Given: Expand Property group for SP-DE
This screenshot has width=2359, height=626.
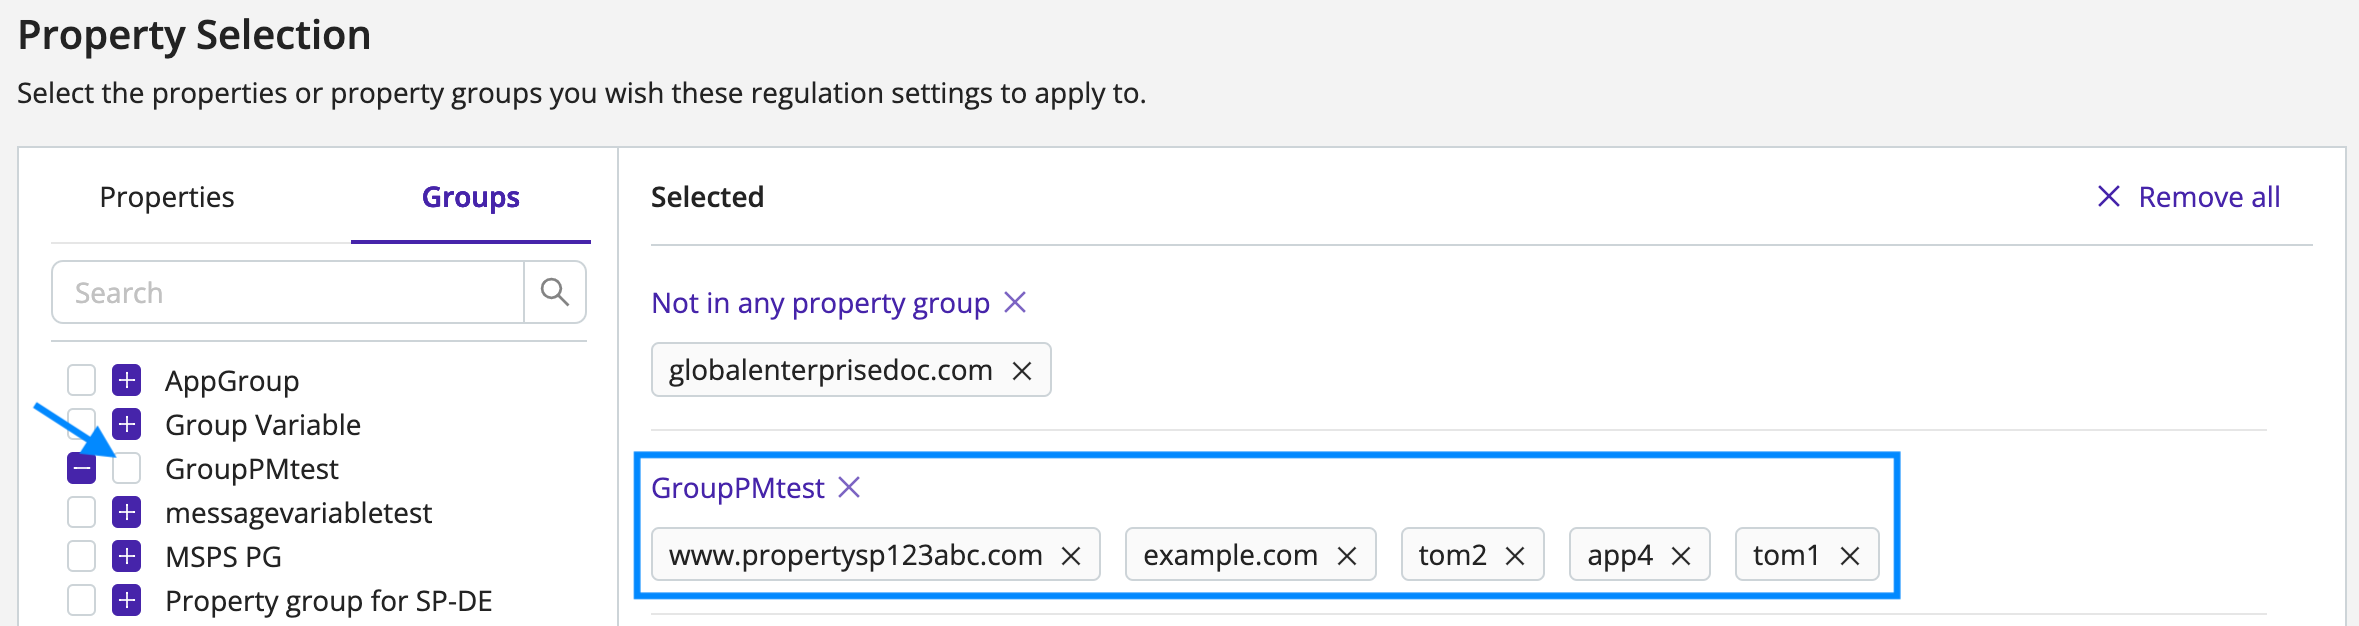Looking at the screenshot, I should pos(126,600).
